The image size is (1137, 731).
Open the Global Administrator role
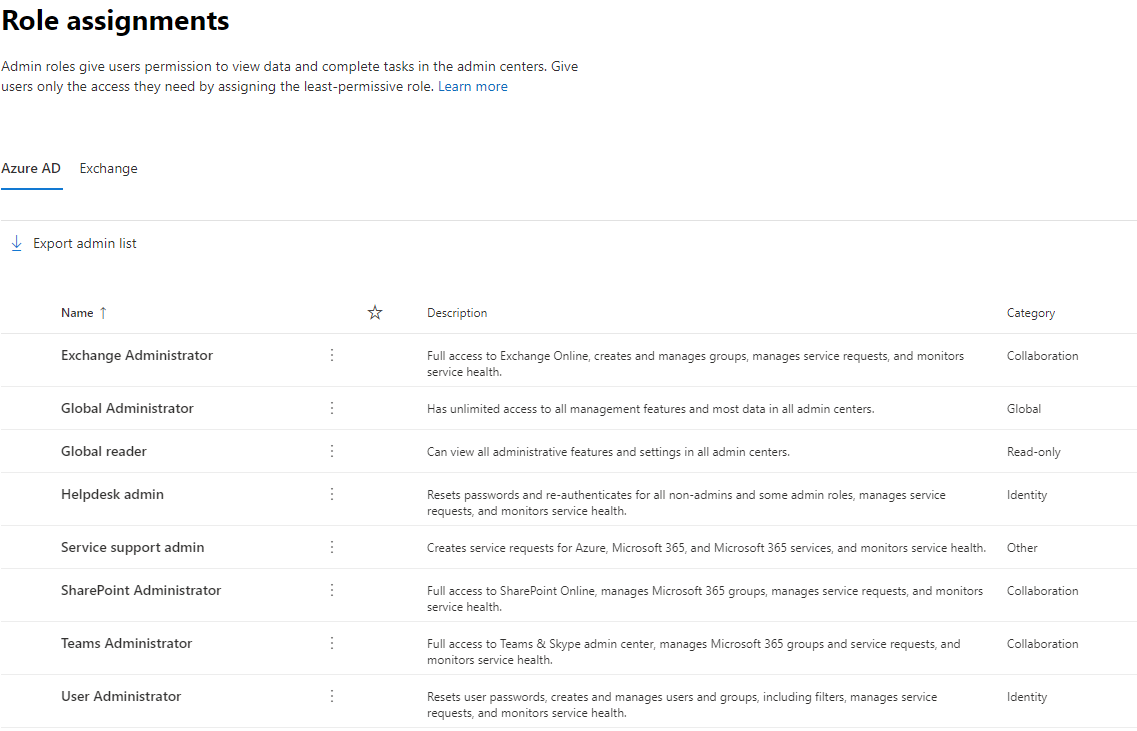(x=127, y=408)
